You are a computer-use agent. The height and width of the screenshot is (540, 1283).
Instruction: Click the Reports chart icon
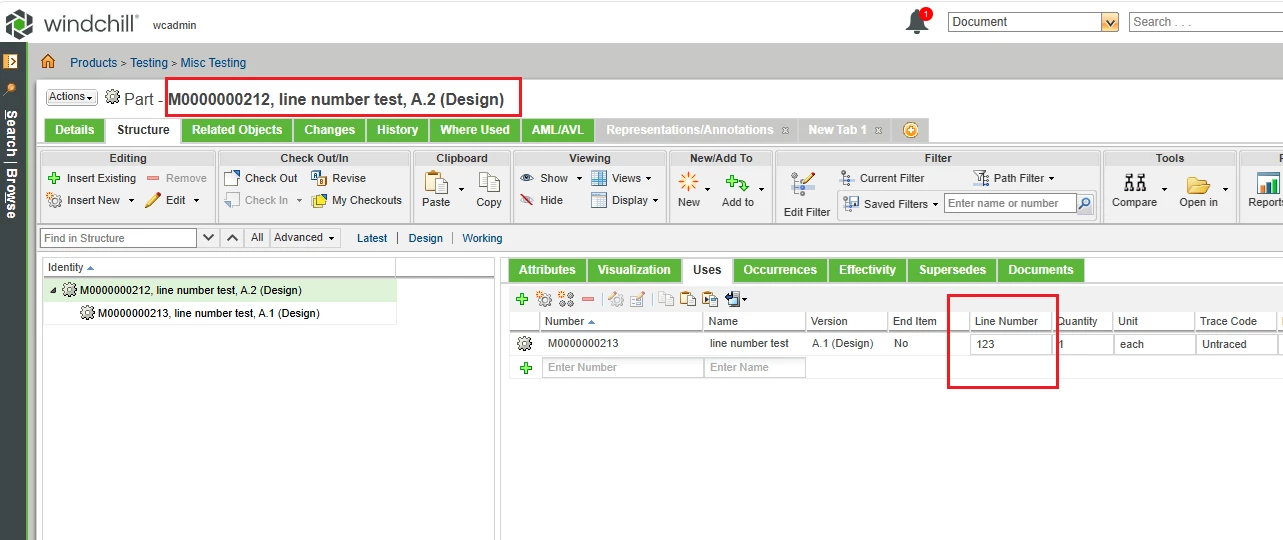[x=1268, y=184]
